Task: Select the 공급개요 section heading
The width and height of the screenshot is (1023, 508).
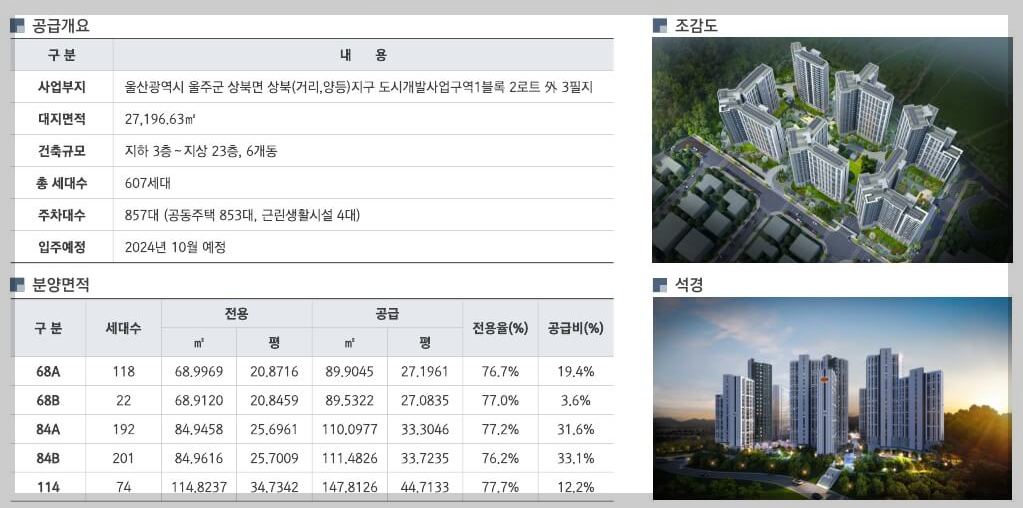Action: (61, 26)
